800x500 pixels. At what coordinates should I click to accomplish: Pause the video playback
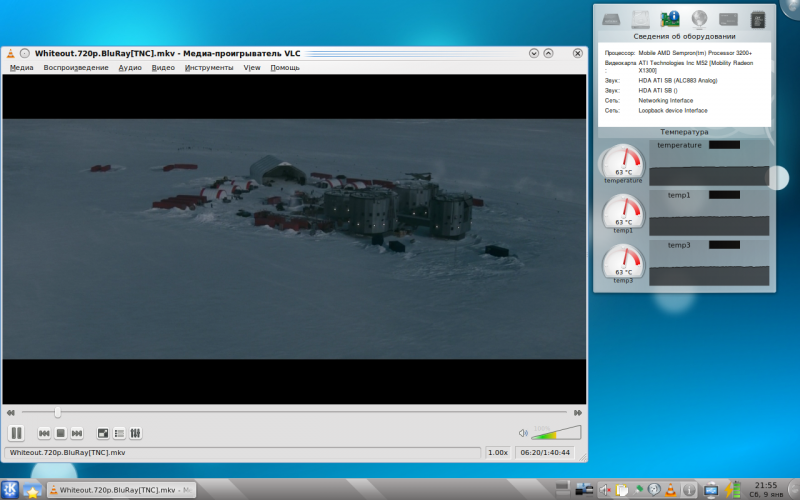click(x=16, y=433)
